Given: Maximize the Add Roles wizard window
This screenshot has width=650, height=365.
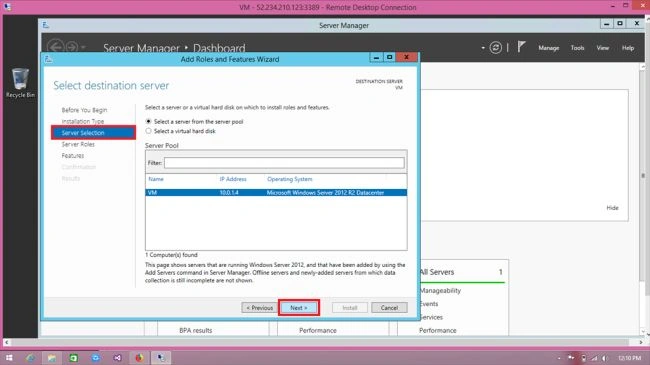Looking at the screenshot, I should 390,57.
